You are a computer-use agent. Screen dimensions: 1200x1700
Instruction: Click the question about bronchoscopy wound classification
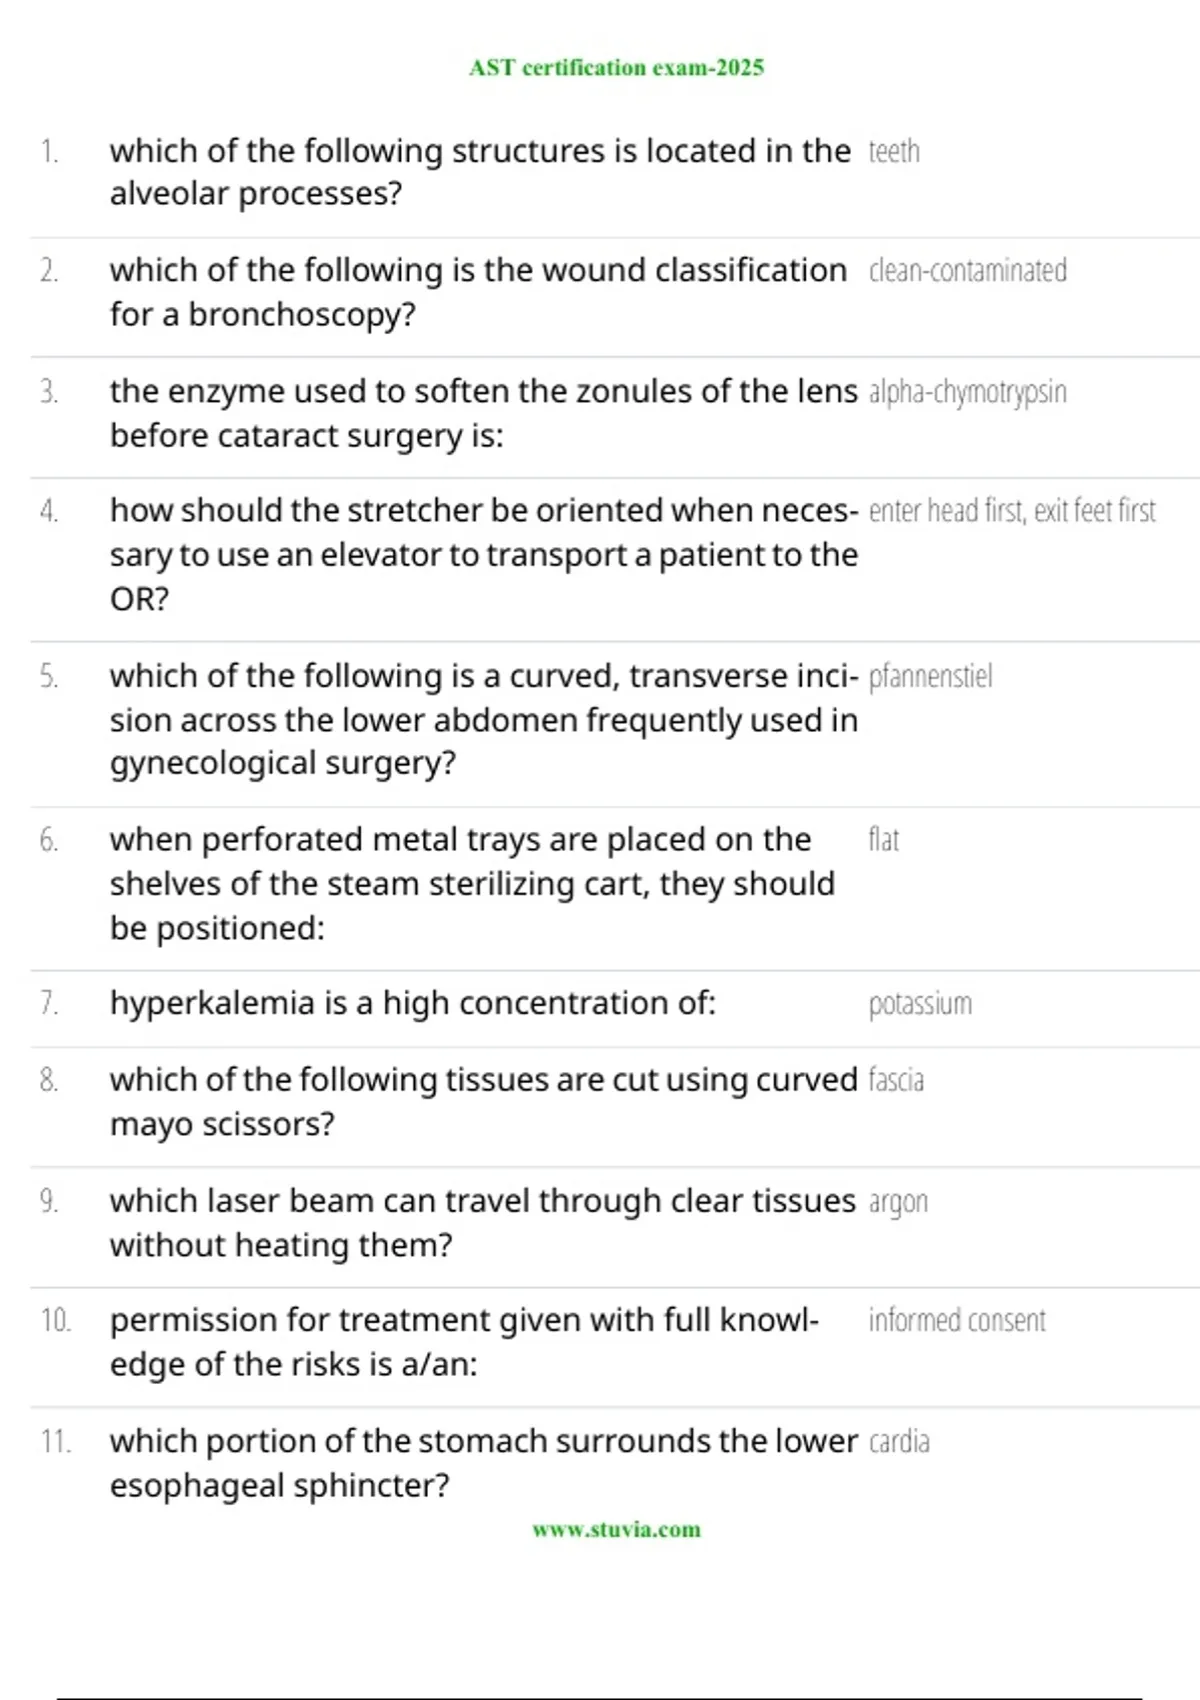click(x=478, y=292)
